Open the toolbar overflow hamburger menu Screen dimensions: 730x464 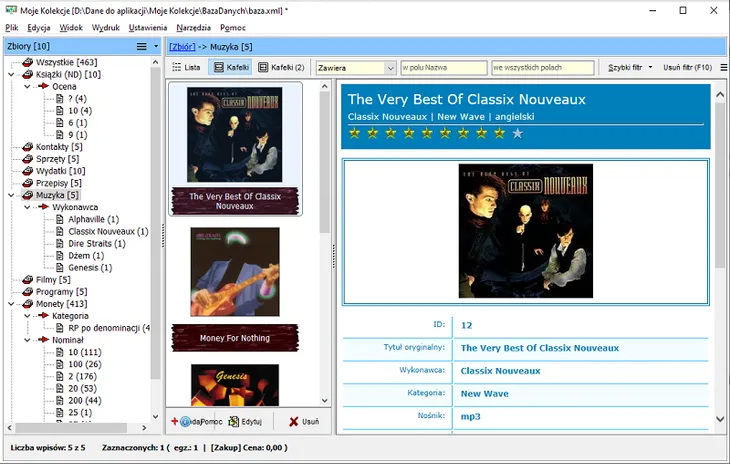[724, 67]
